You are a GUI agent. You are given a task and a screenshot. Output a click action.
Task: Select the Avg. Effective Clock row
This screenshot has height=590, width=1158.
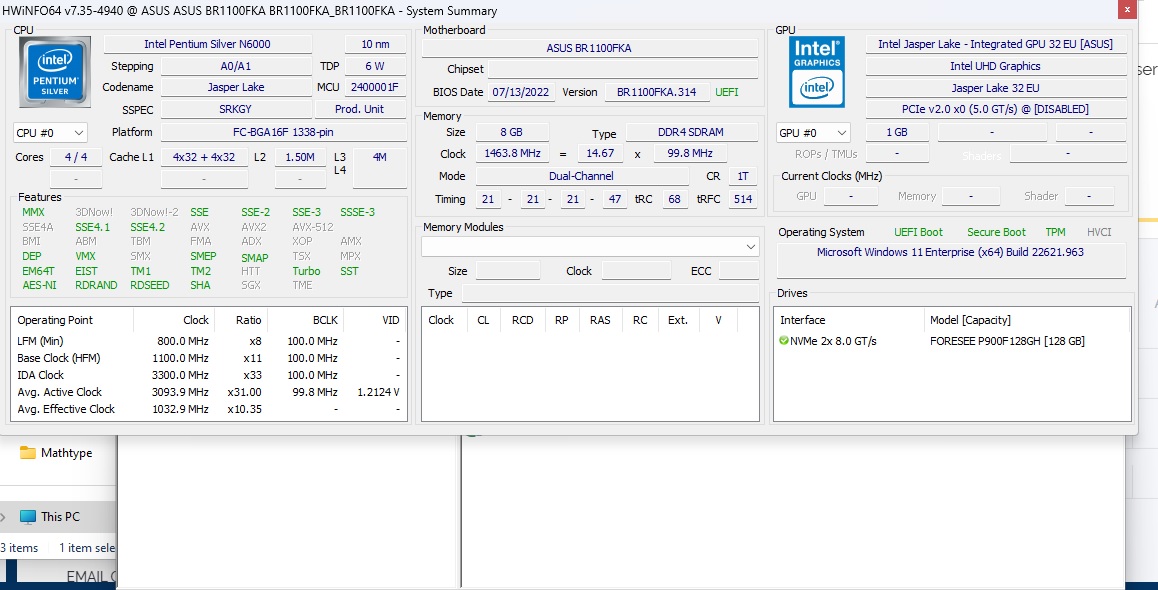click(209, 409)
